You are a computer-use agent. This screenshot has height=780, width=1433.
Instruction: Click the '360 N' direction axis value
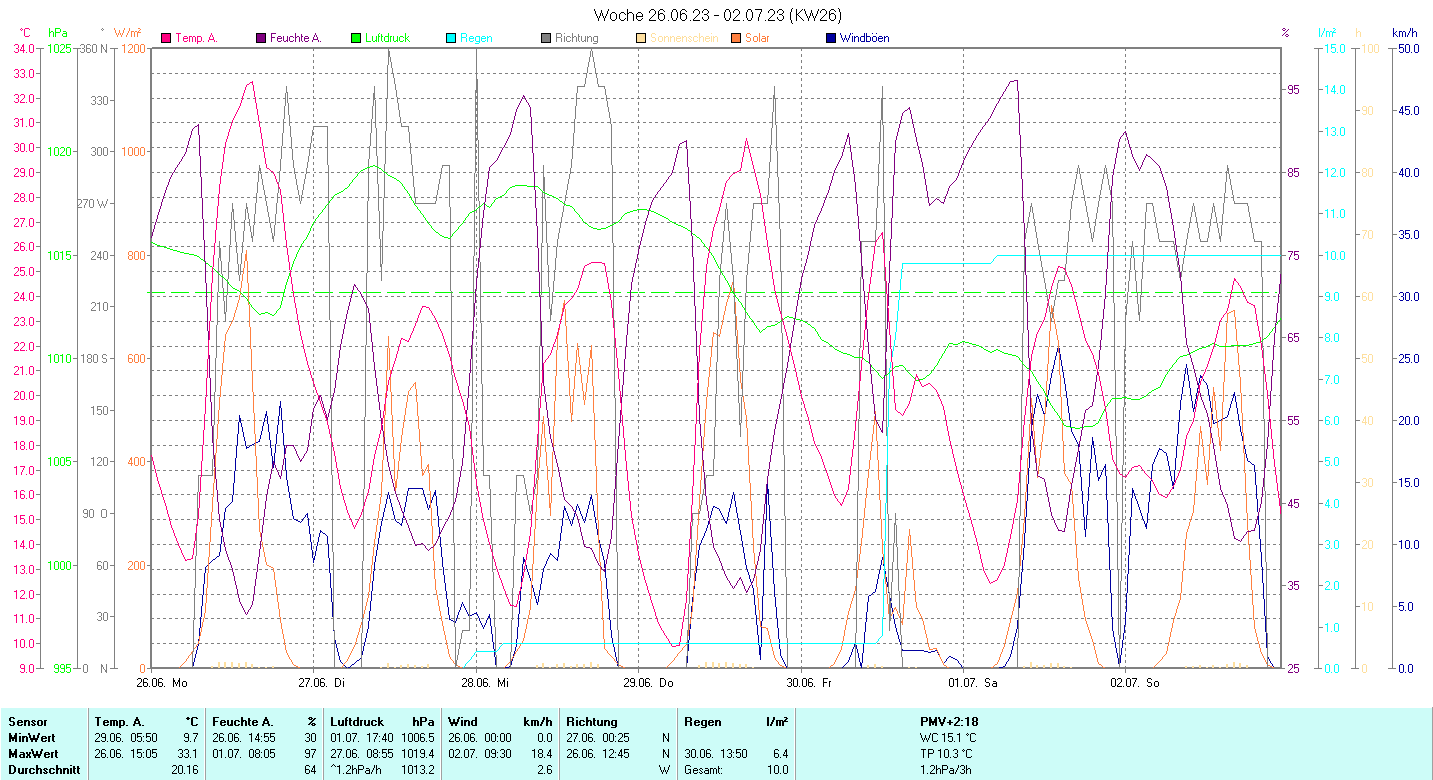(x=93, y=48)
